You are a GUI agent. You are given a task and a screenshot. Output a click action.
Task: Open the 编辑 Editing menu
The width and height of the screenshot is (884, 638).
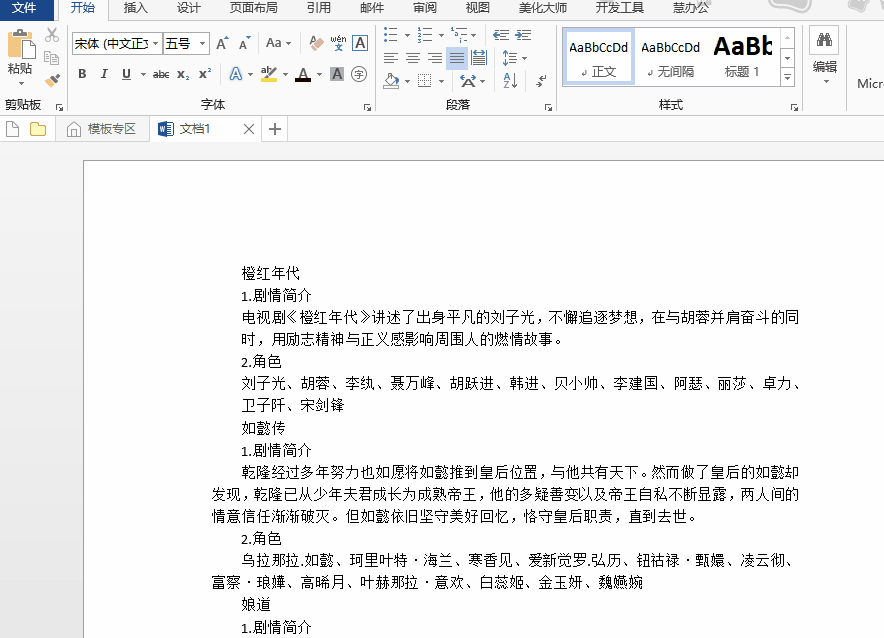point(824,55)
